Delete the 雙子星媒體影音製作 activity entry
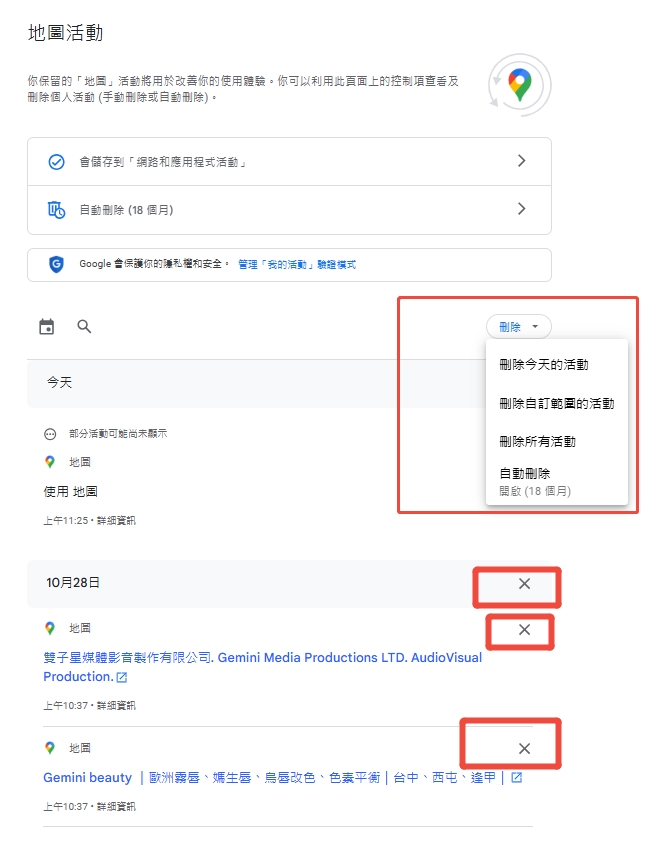The height and width of the screenshot is (841, 654). 524,630
